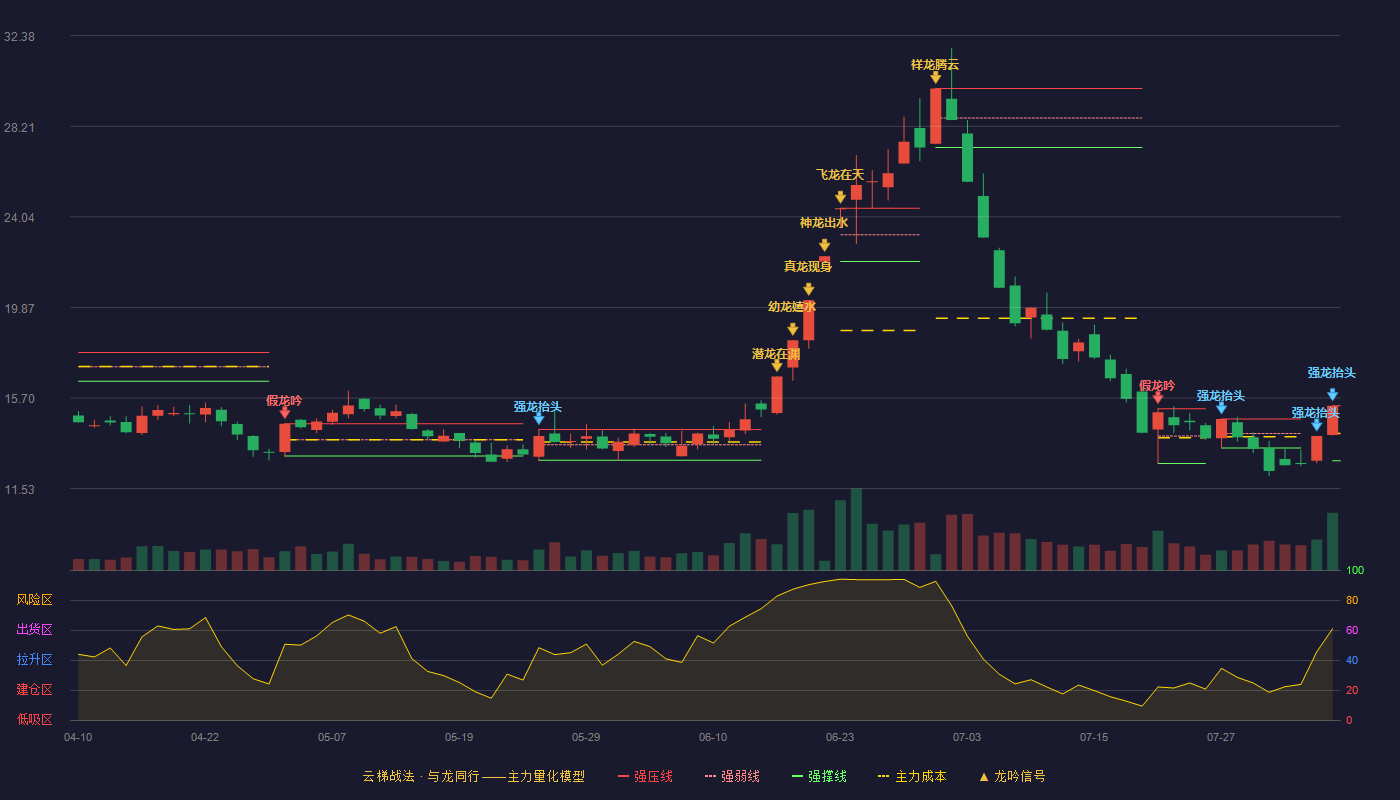Screen dimensions: 1400x800
Task: Click the topmost rightmost 强龙抬头 arrow
Action: tap(1332, 395)
